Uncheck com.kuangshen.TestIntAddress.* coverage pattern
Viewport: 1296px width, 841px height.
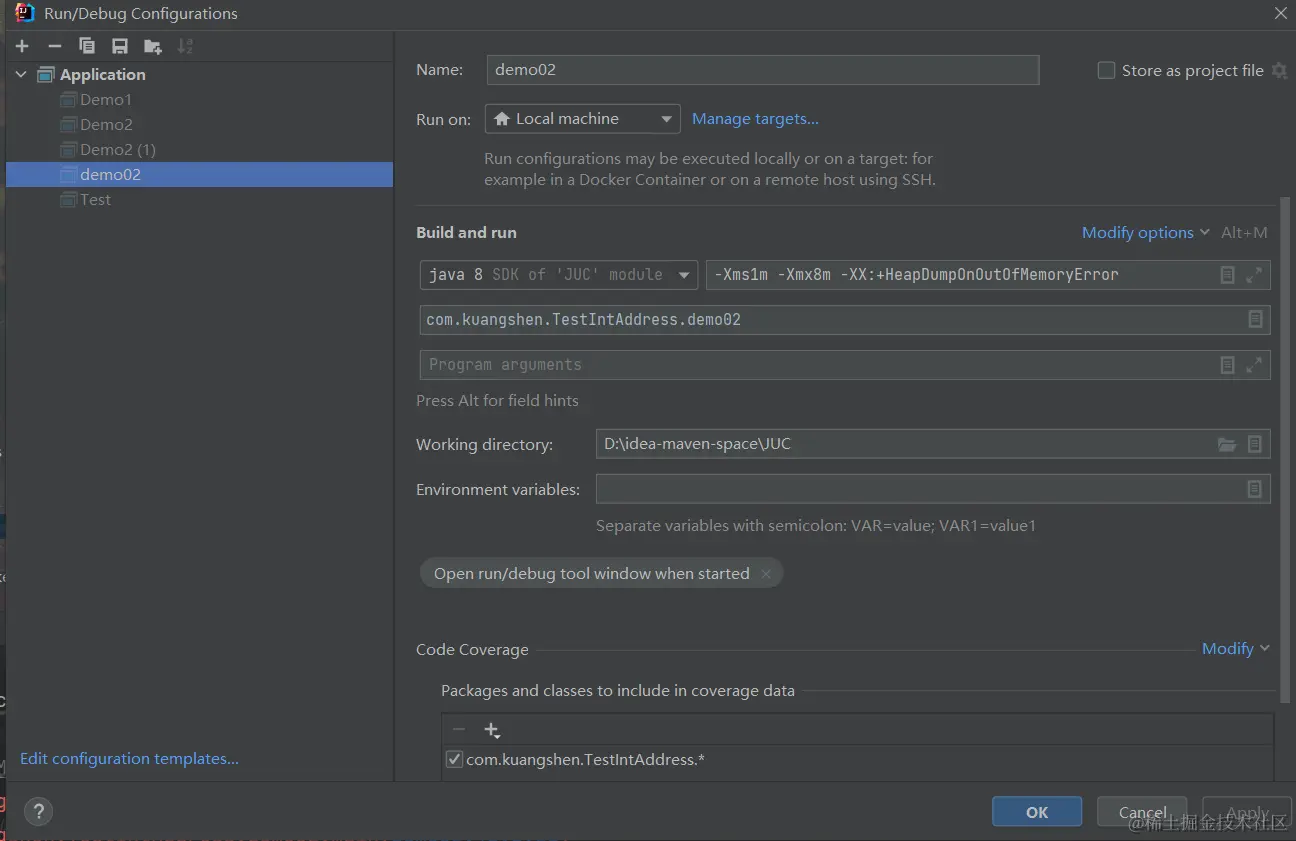point(454,759)
